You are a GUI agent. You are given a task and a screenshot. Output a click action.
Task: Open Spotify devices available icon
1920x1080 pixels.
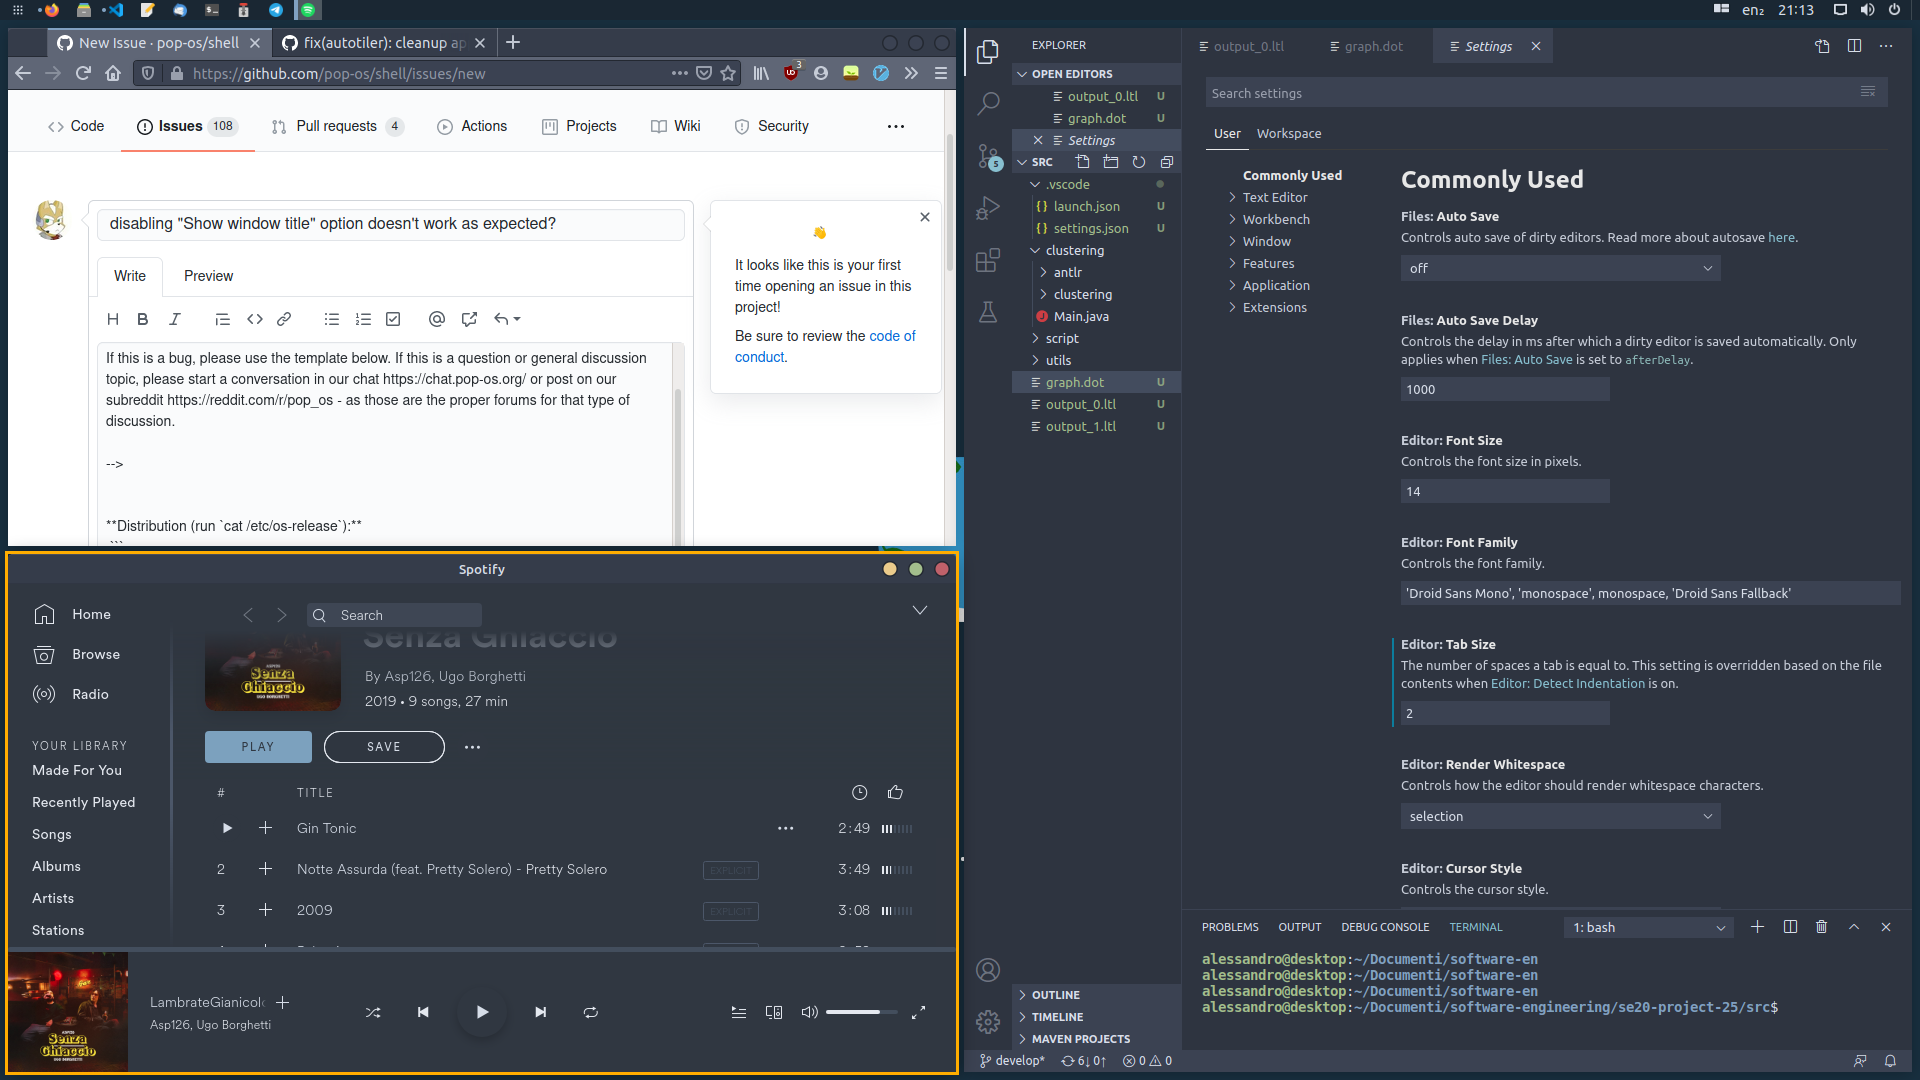773,1012
